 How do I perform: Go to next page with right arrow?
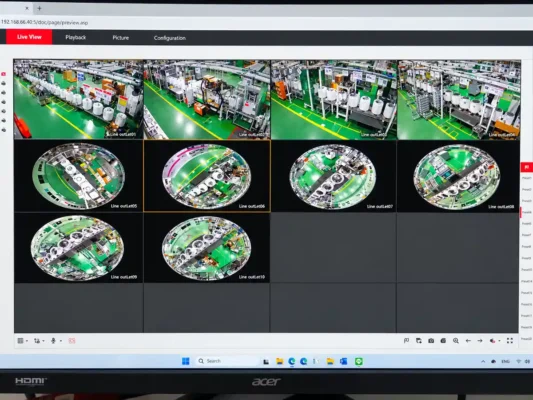[480, 341]
